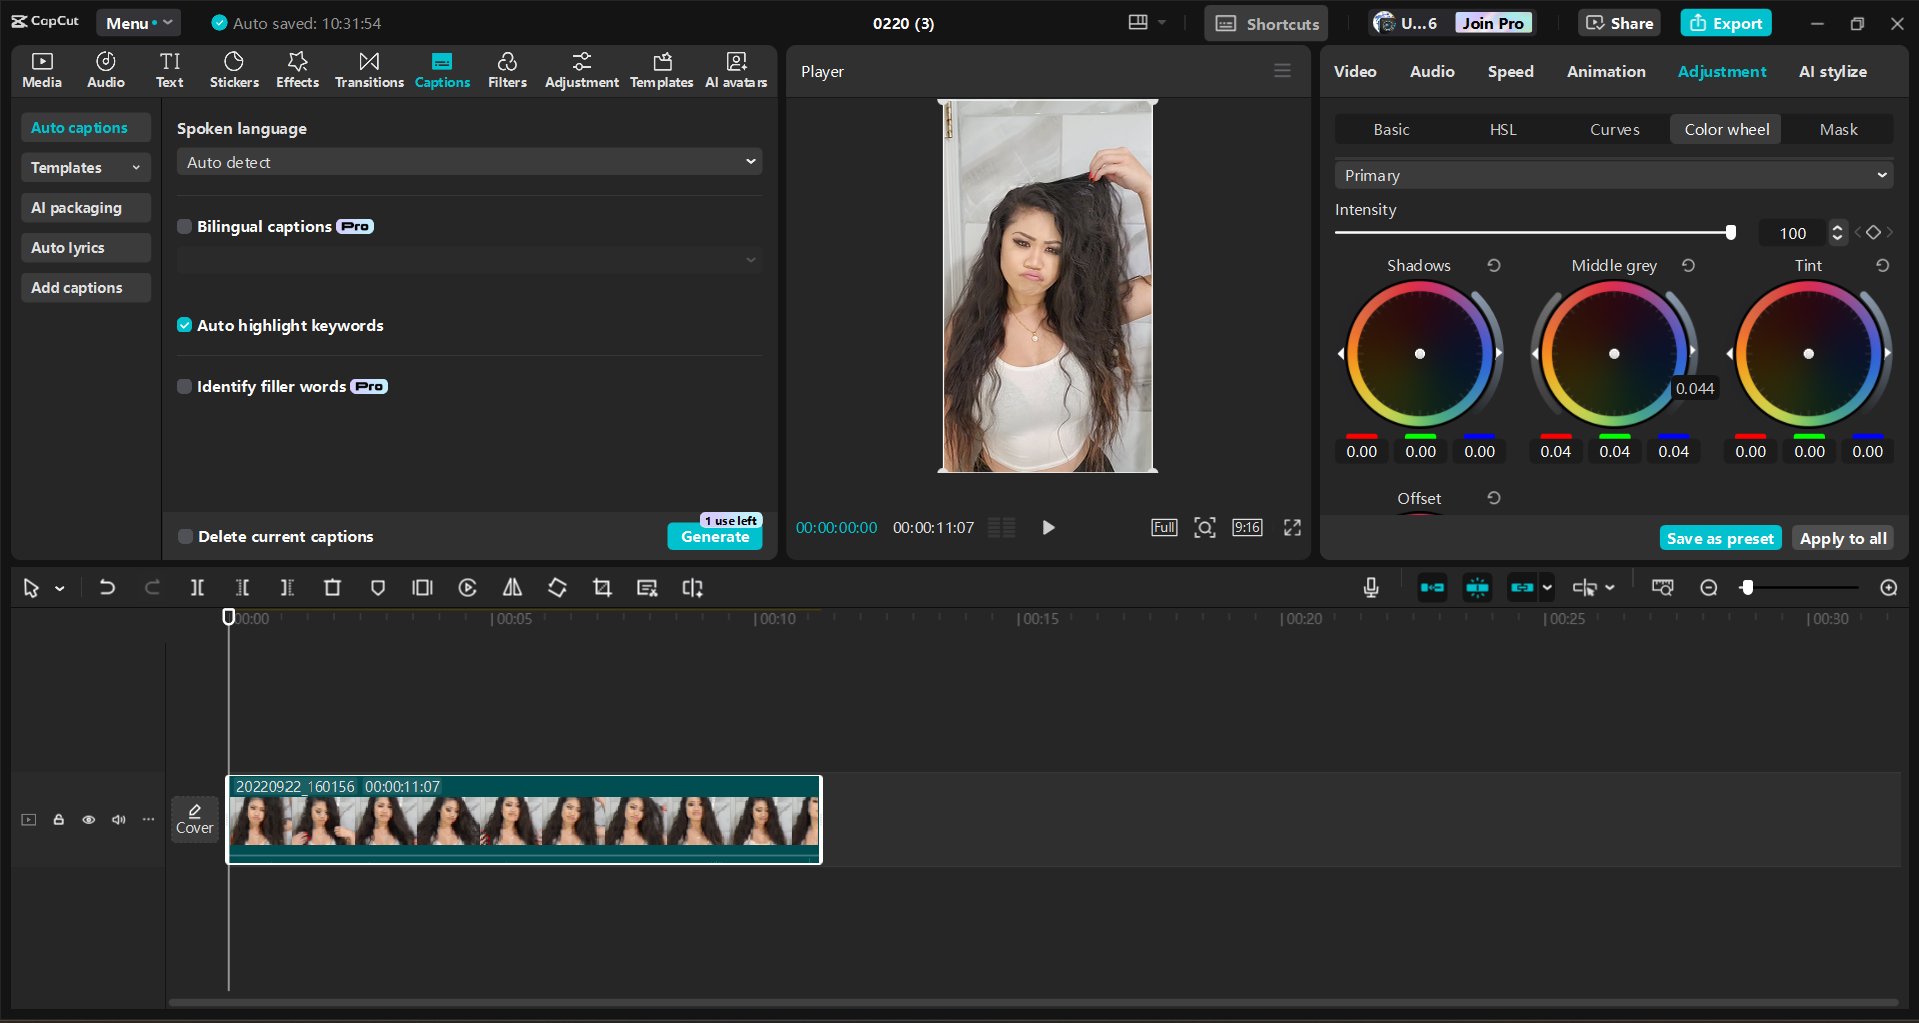Open the Spoken language dropdown
Screen dimensions: 1919x1023
point(468,161)
